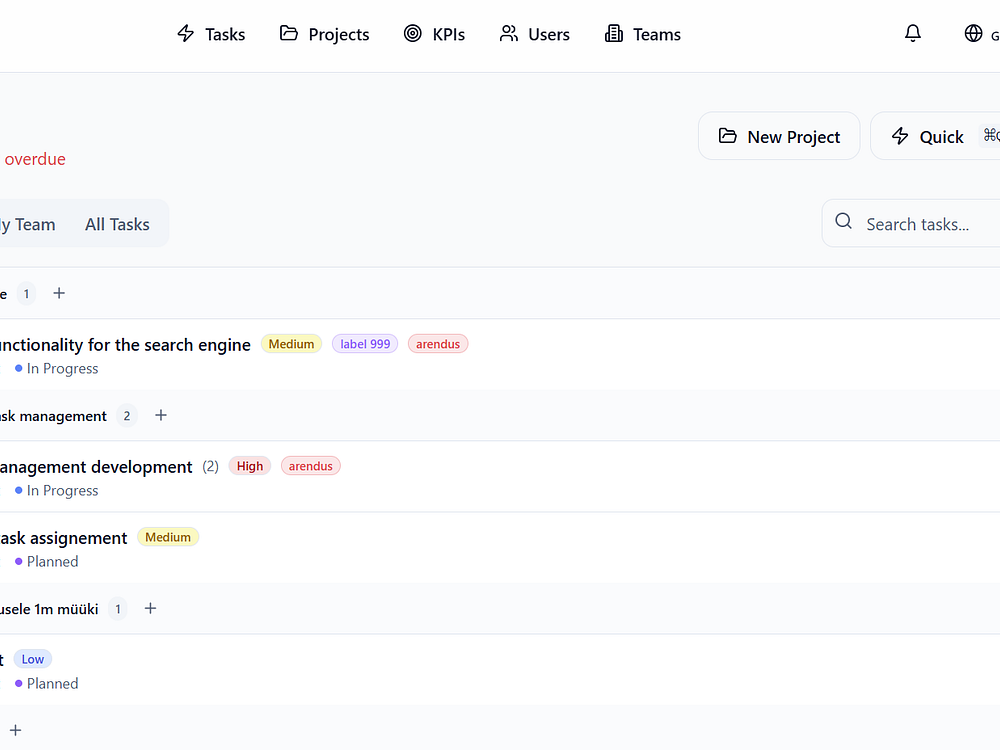The width and height of the screenshot is (1000, 750).
Task: Open KPIs section
Action: 434,34
